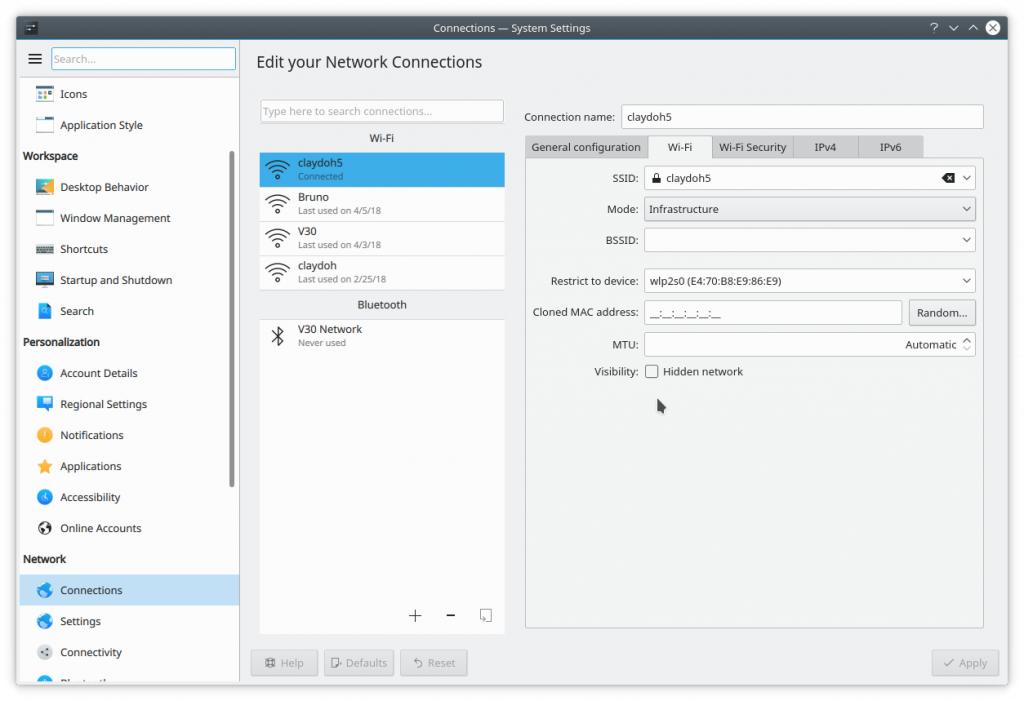Click the sidebar vertical scrollbar
Viewport: 1024px width, 701px height.
point(232,320)
